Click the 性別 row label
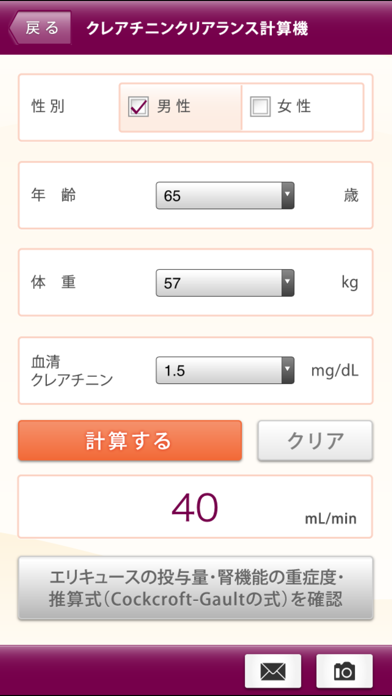The image size is (392, 696). pyautogui.click(x=48, y=107)
